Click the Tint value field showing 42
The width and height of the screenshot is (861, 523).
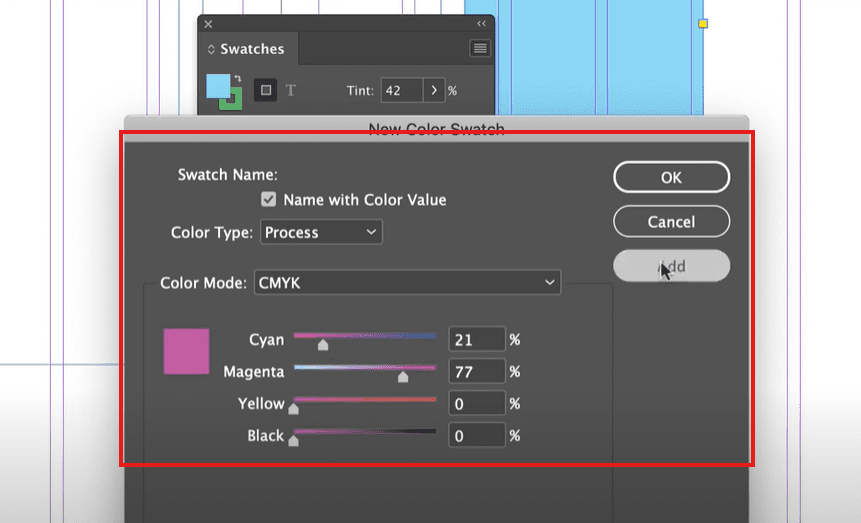[402, 90]
